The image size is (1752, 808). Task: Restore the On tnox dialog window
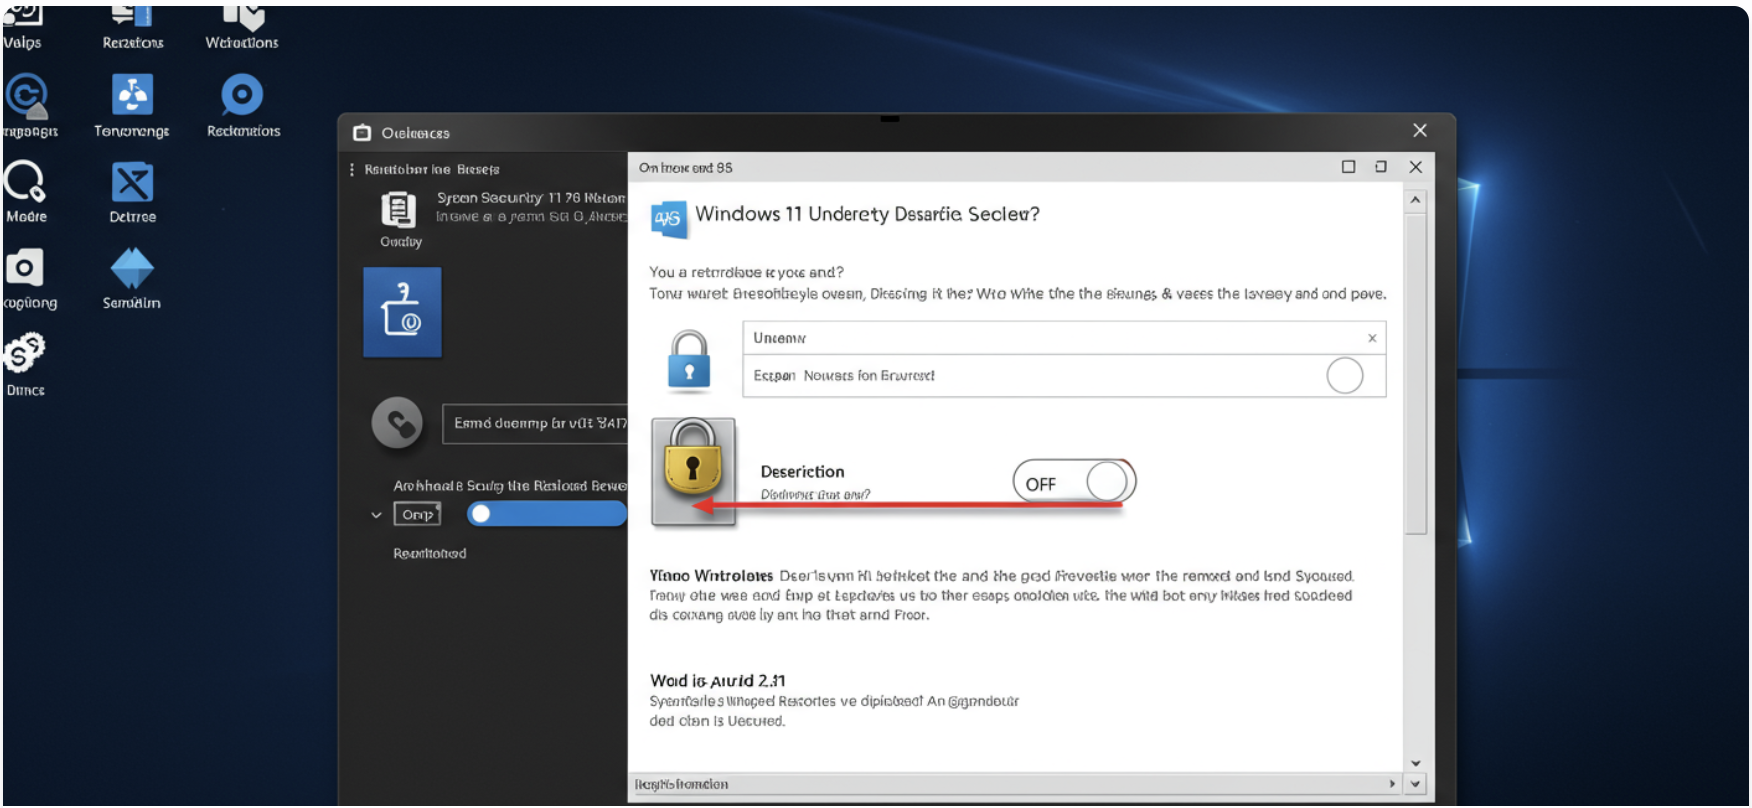pyautogui.click(x=1381, y=167)
